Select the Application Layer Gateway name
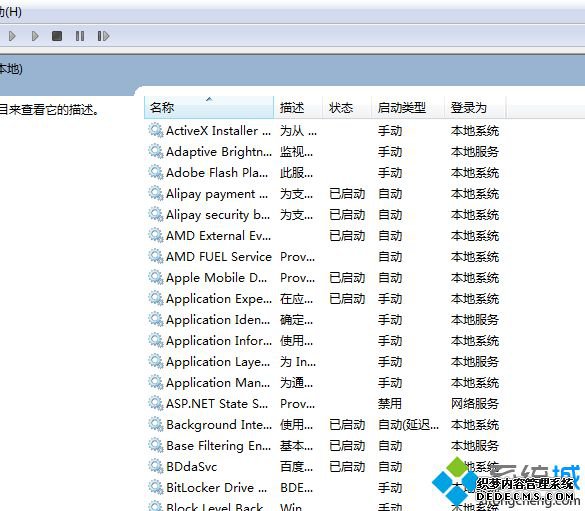 click(218, 362)
